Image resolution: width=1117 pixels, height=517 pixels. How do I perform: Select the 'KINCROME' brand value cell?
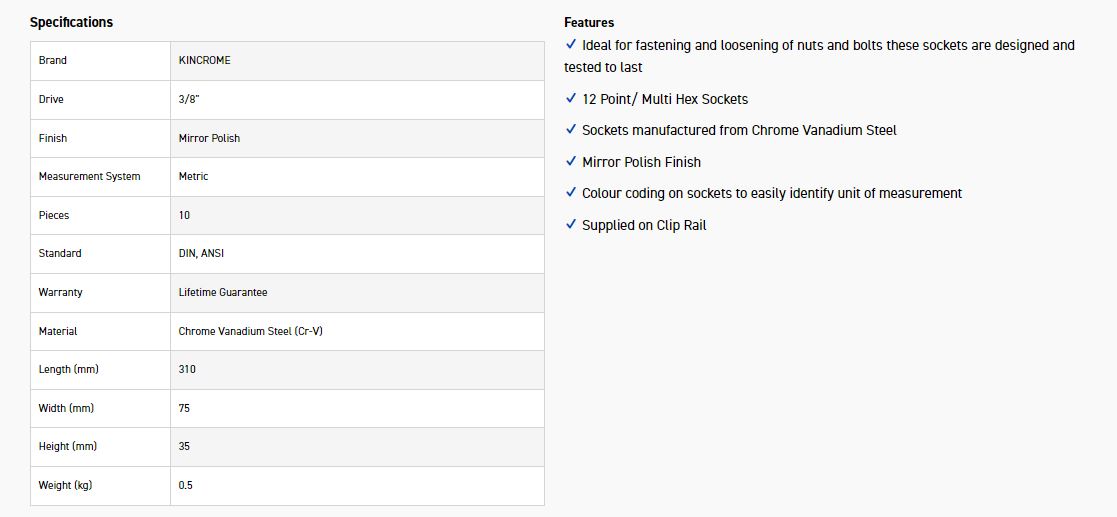pyautogui.click(x=205, y=60)
